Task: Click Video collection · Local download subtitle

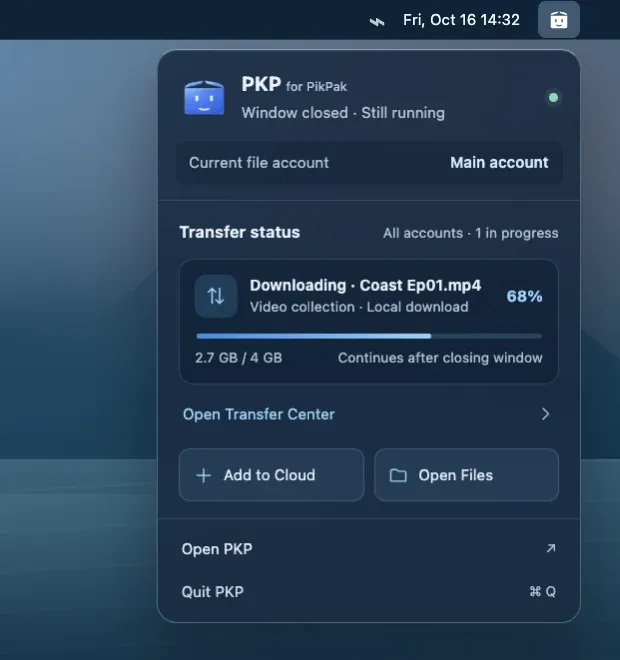Action: [x=359, y=307]
